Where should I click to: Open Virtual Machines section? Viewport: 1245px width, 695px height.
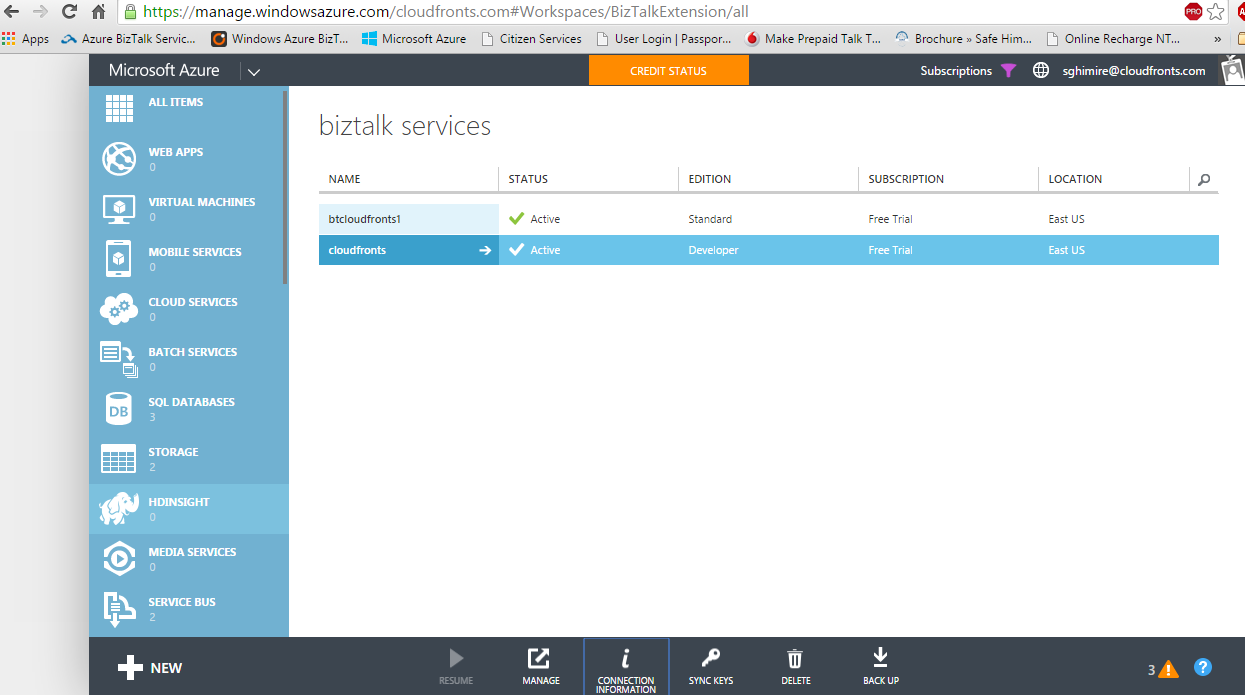click(189, 209)
